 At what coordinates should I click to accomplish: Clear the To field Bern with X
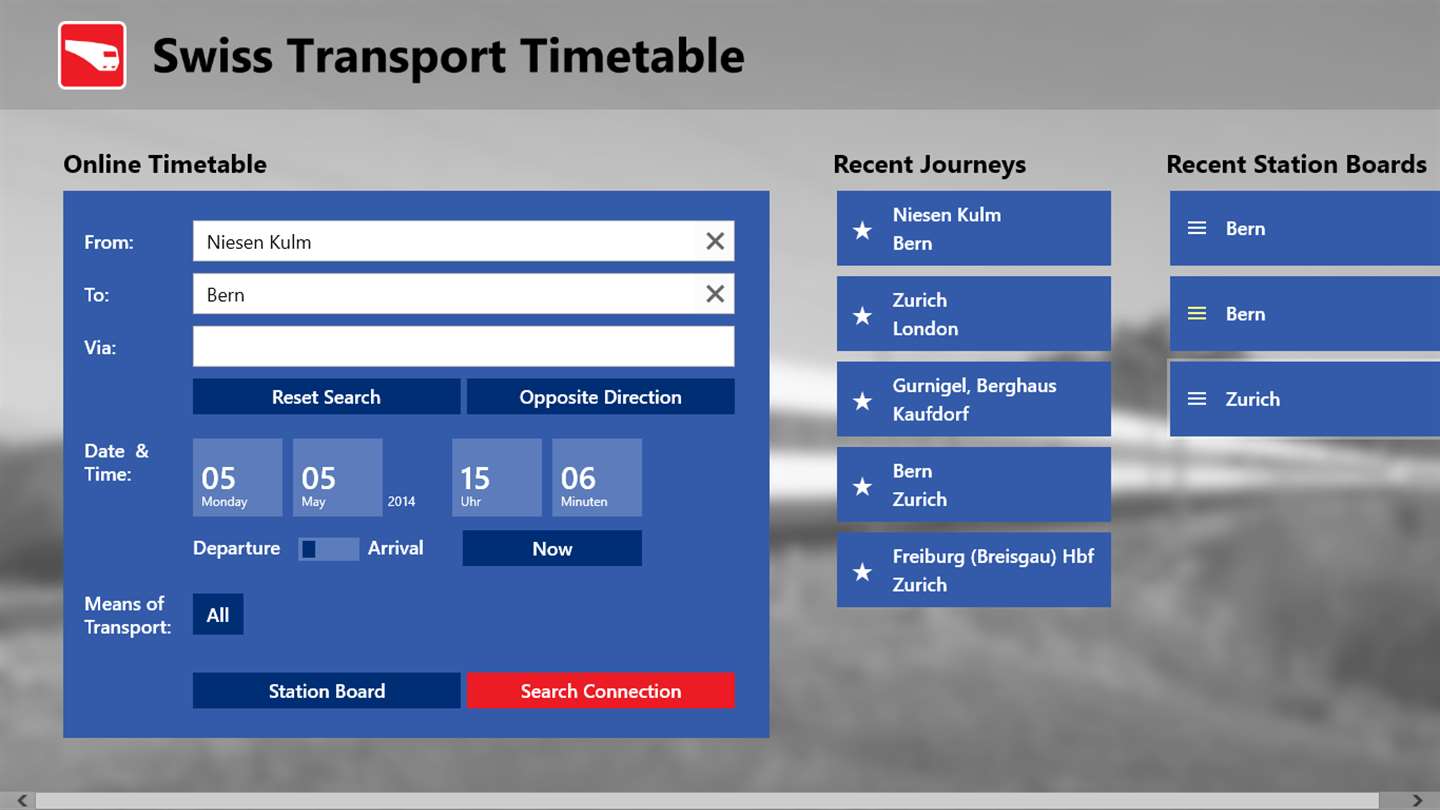715,294
